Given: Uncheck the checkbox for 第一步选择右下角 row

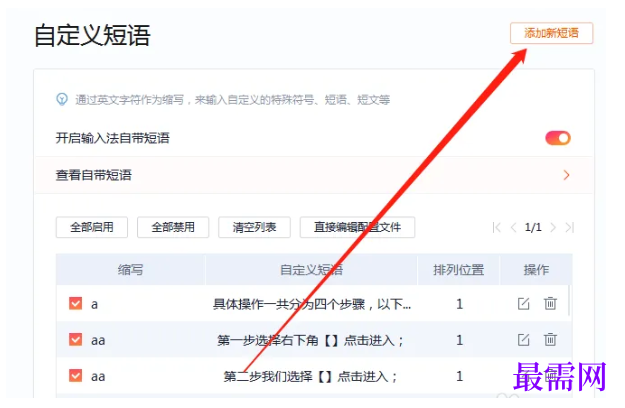Looking at the screenshot, I should [75, 339].
